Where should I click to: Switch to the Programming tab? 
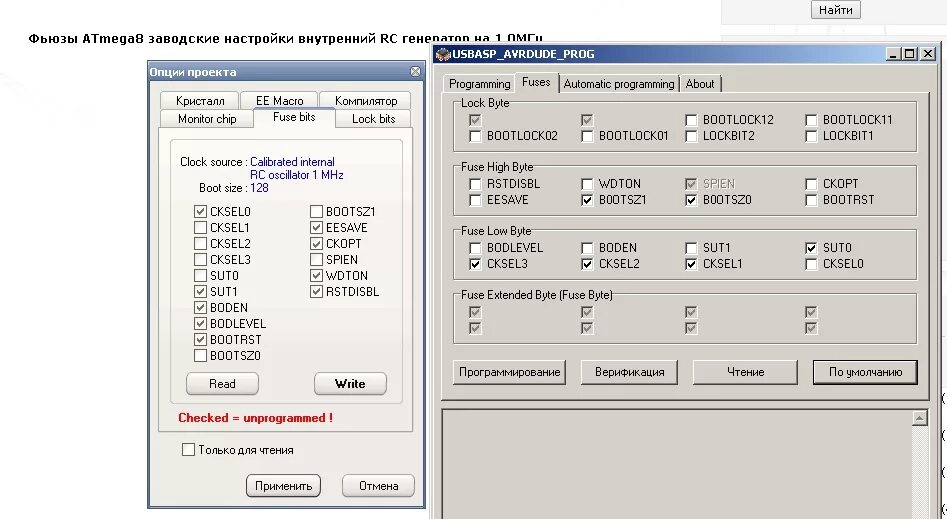(480, 84)
